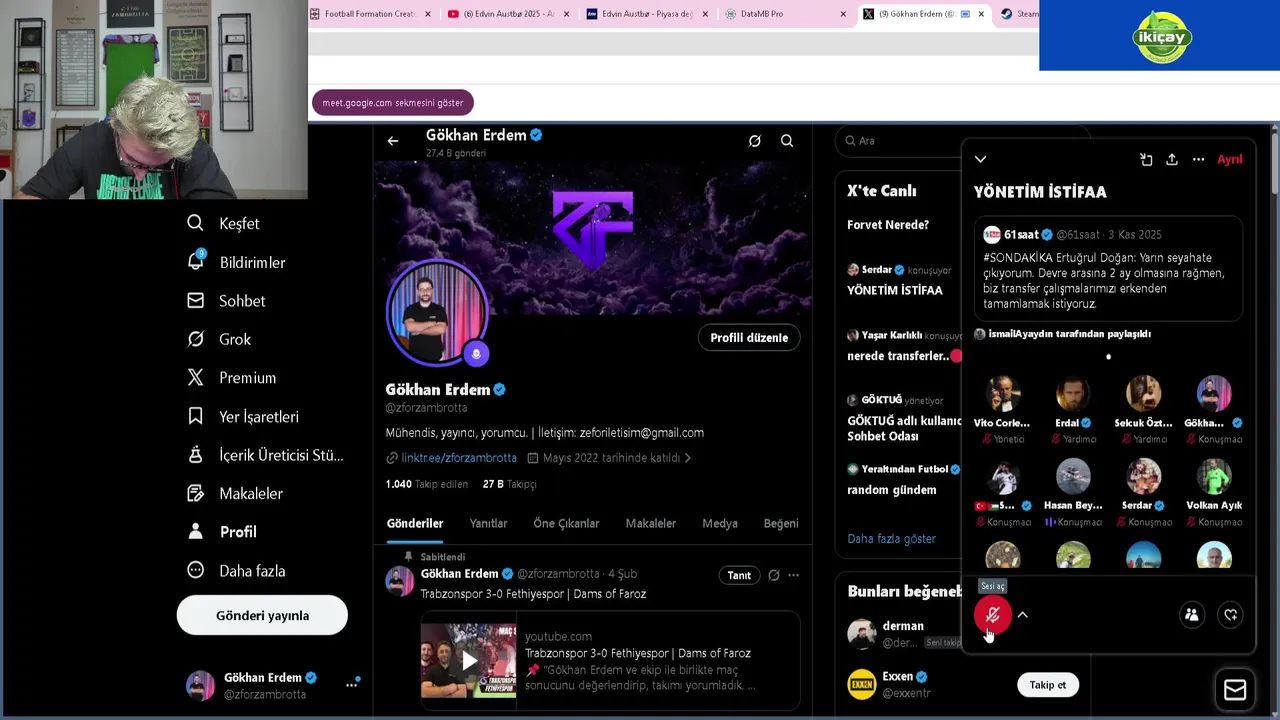This screenshot has width=1280, height=720.
Task: Click Daha fazla göster link
Action: tap(891, 539)
